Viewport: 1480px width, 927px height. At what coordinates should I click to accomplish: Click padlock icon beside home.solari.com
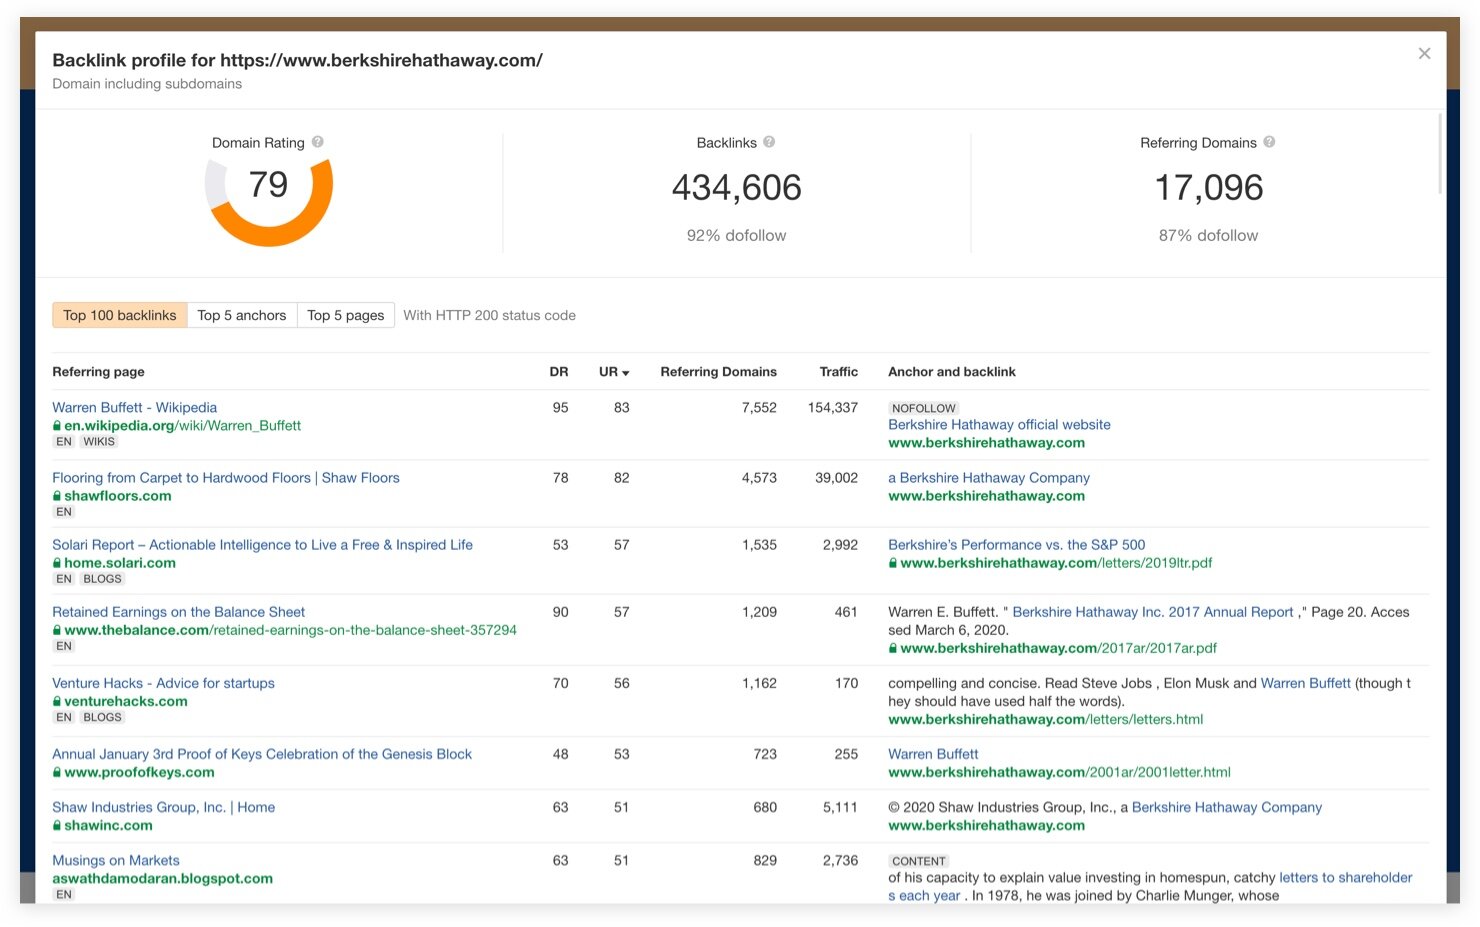[57, 563]
